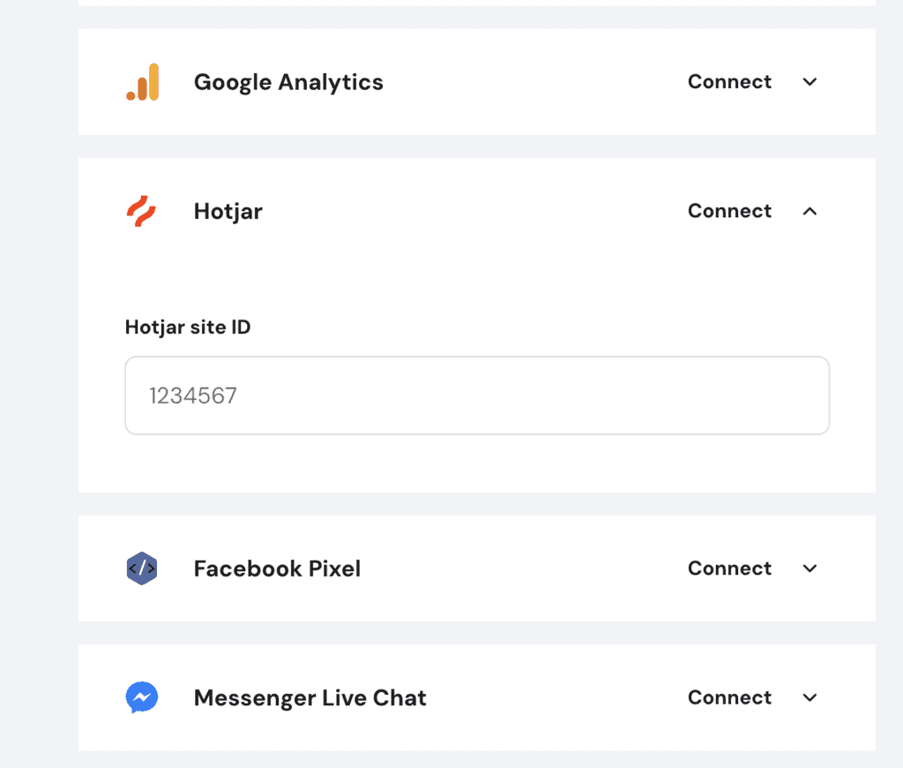This screenshot has height=768, width=903.
Task: Expand the Google Analytics section
Action: coord(809,82)
